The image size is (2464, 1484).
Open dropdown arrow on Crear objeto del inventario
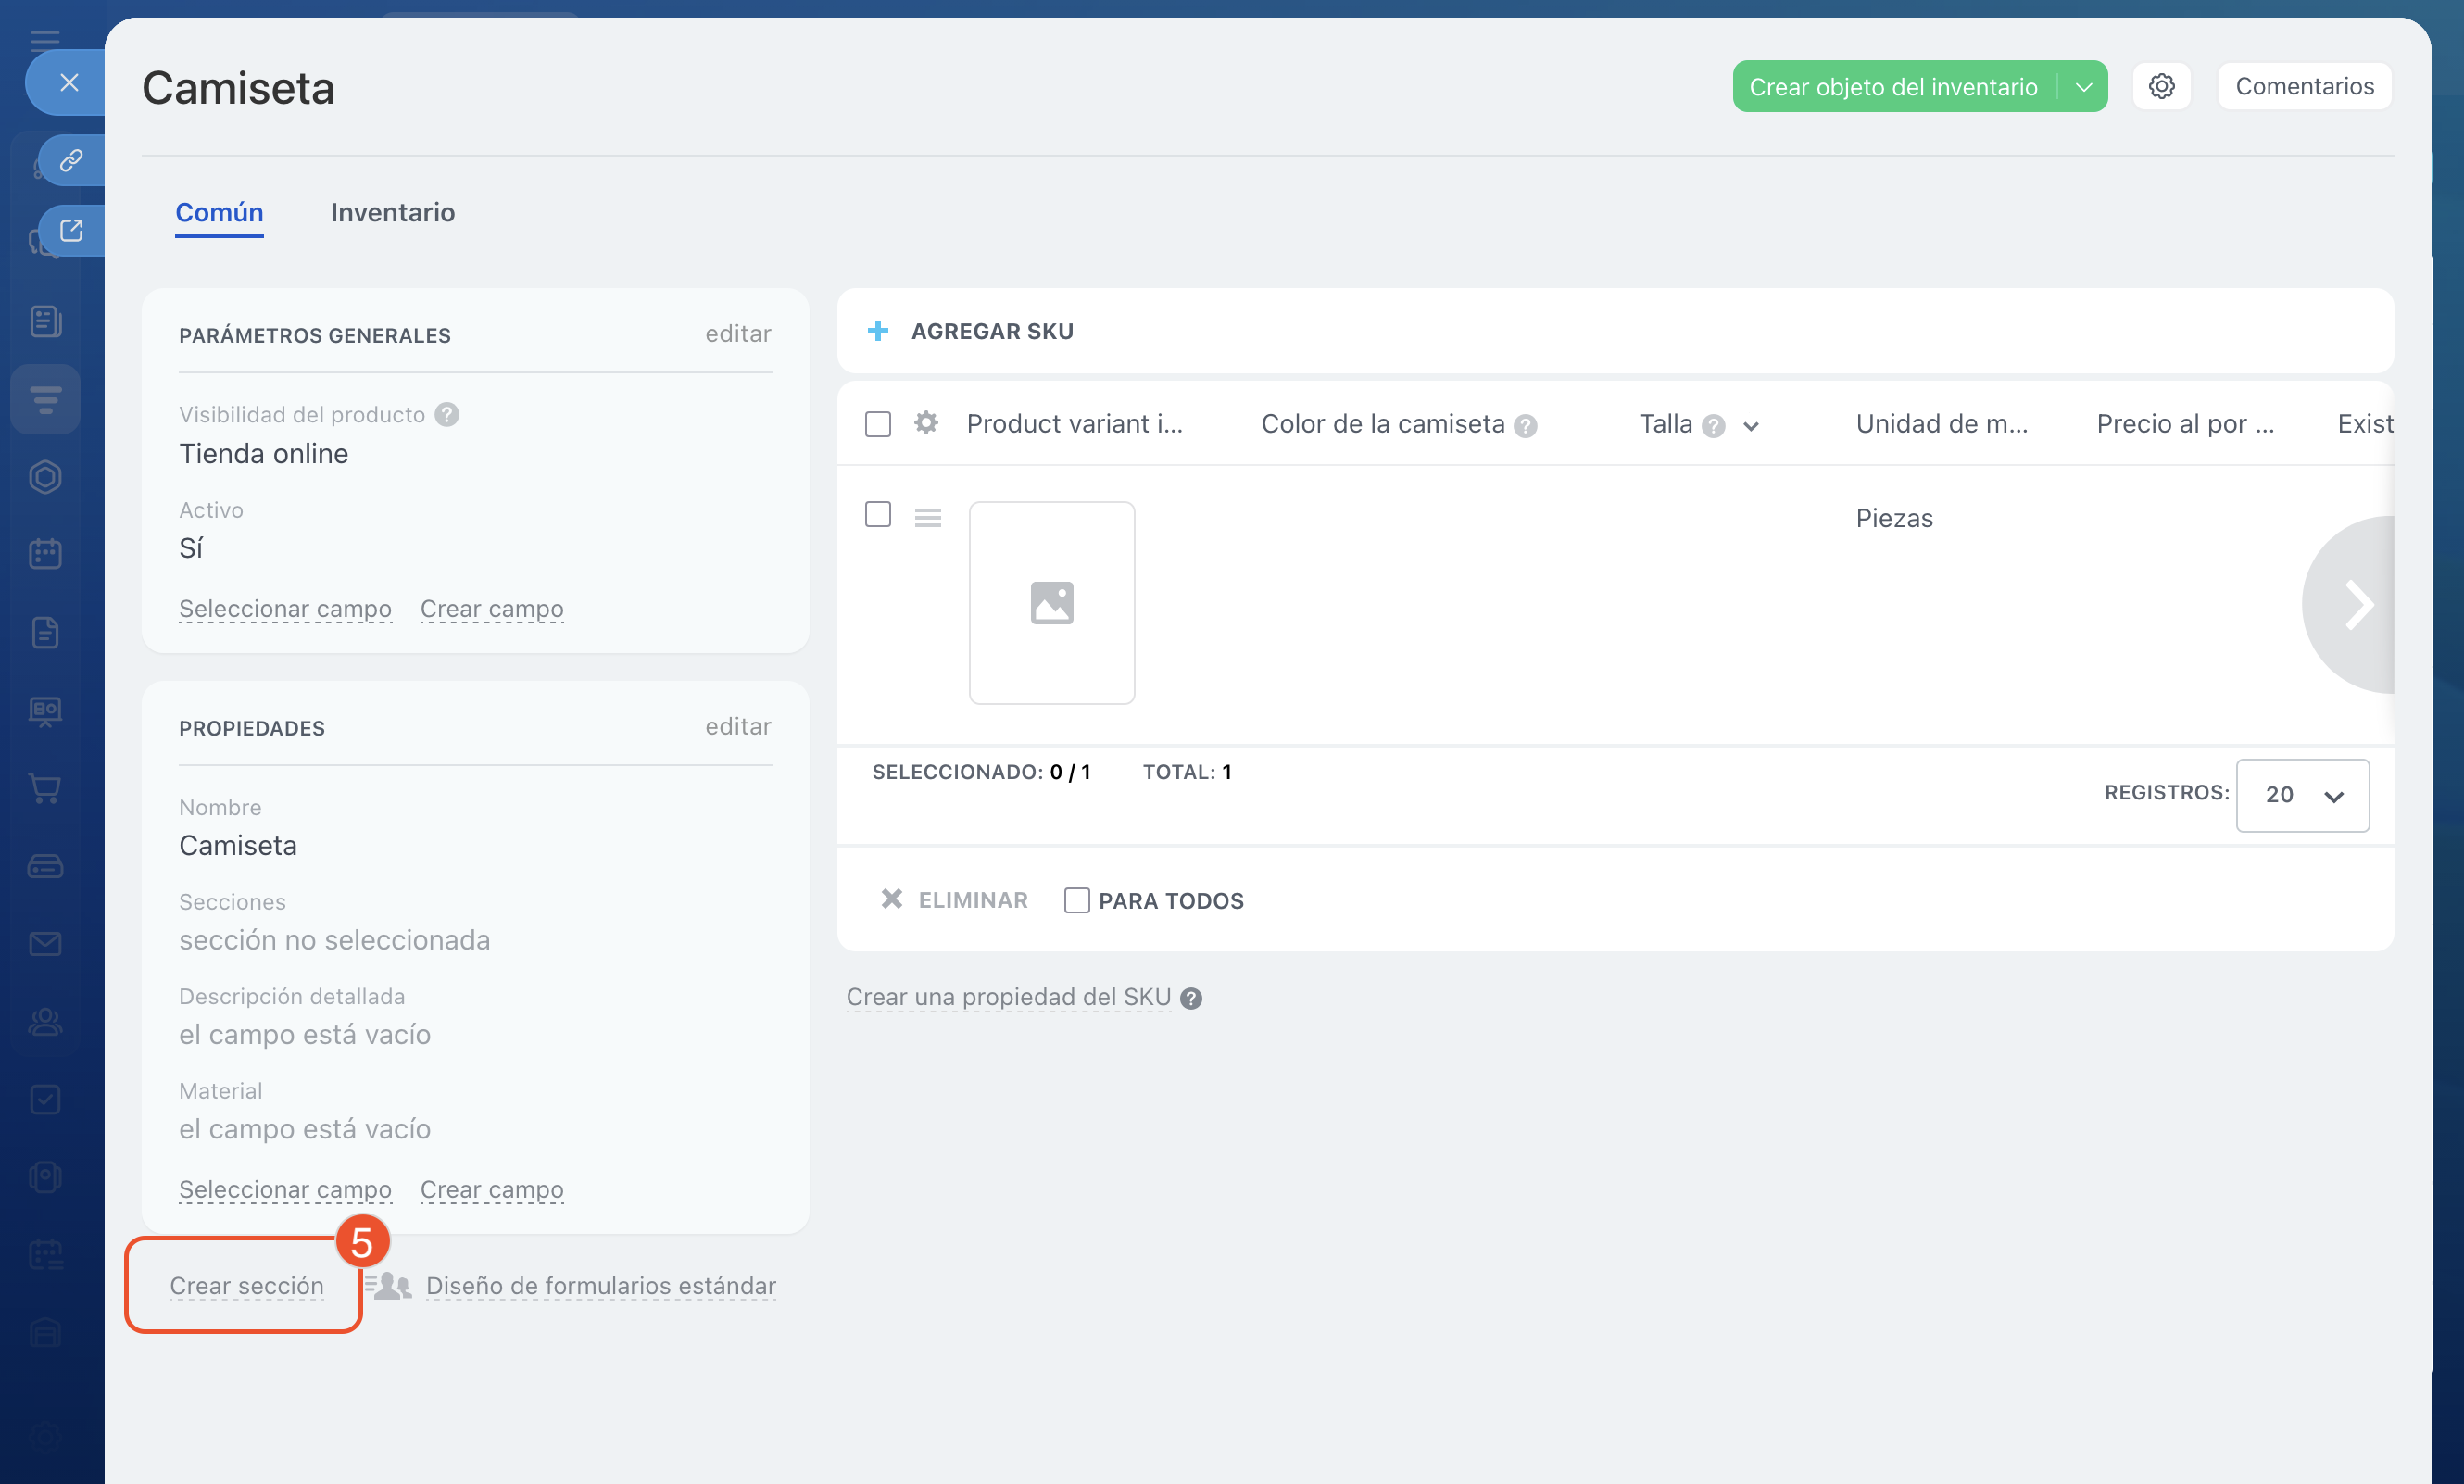[2084, 87]
